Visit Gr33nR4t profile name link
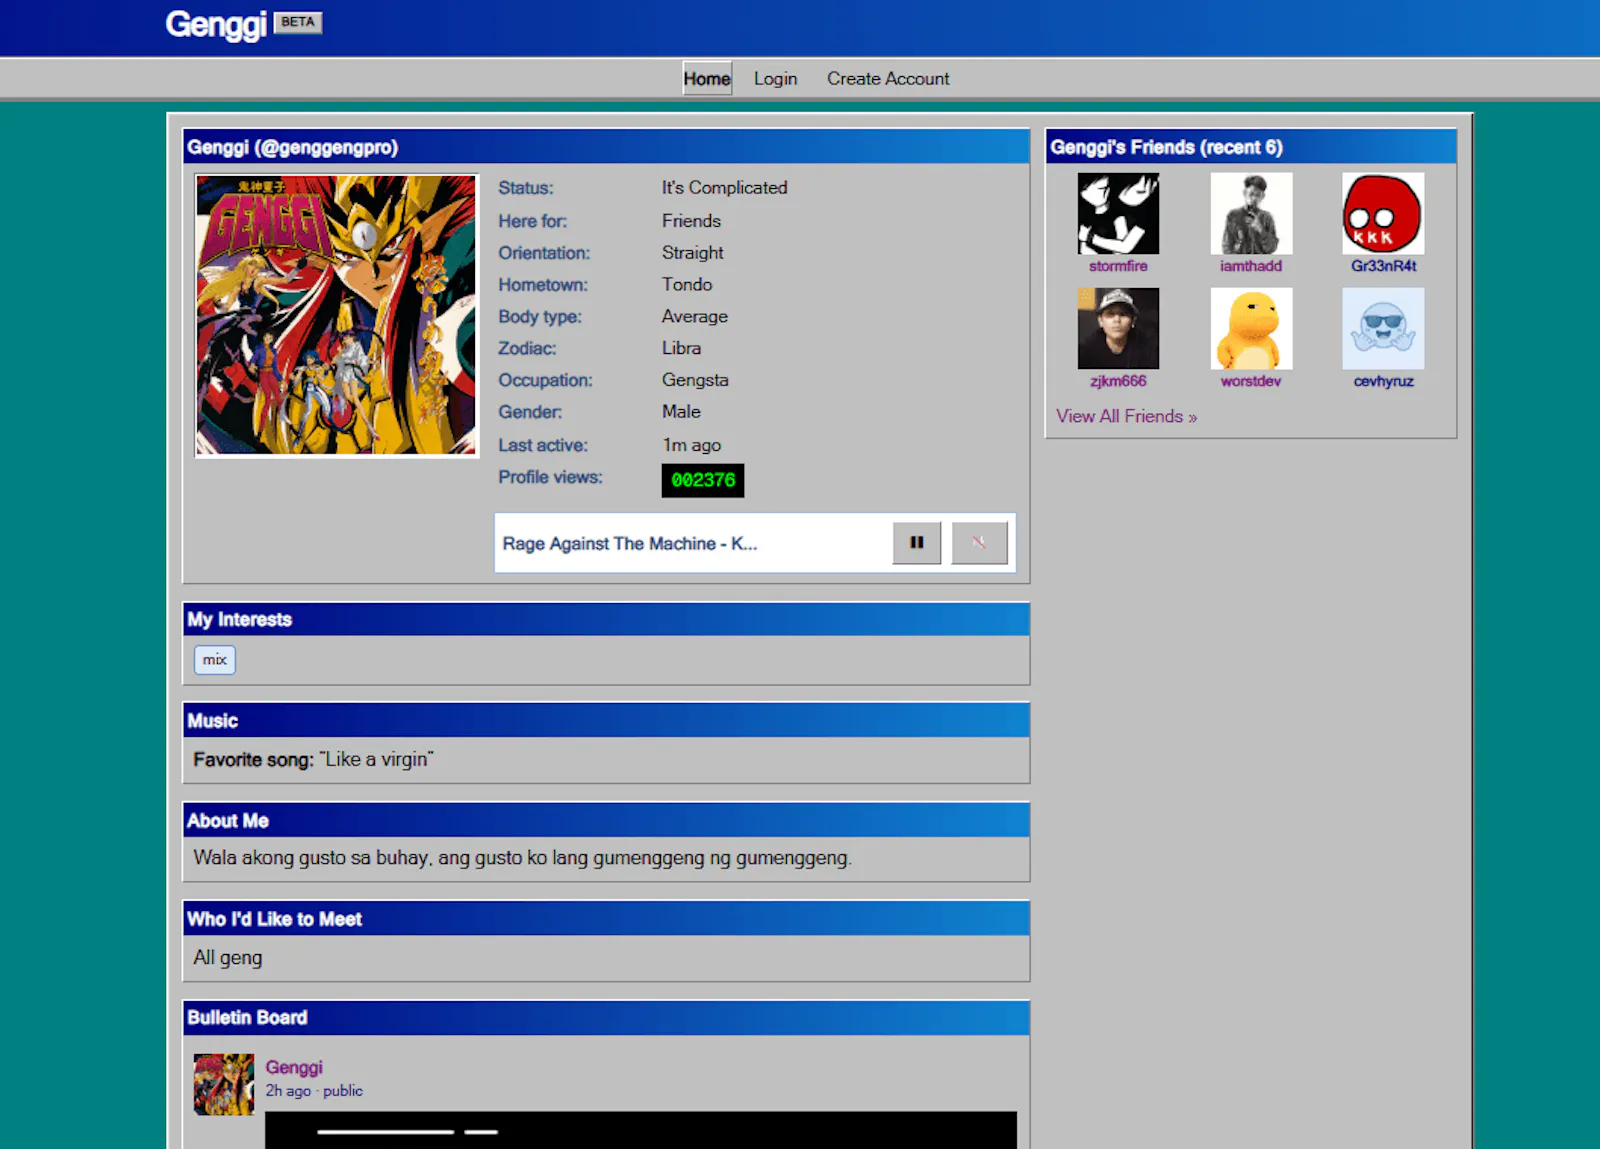 (x=1384, y=266)
